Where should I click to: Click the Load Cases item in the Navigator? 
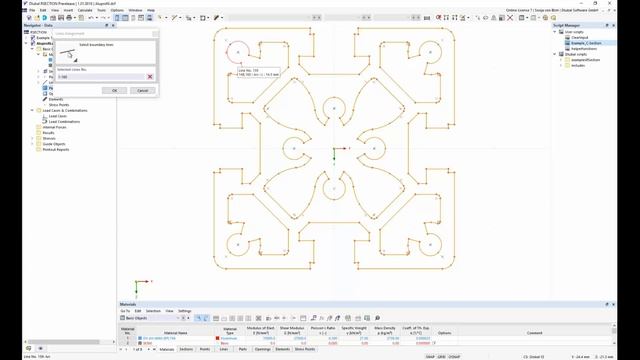coord(57,116)
